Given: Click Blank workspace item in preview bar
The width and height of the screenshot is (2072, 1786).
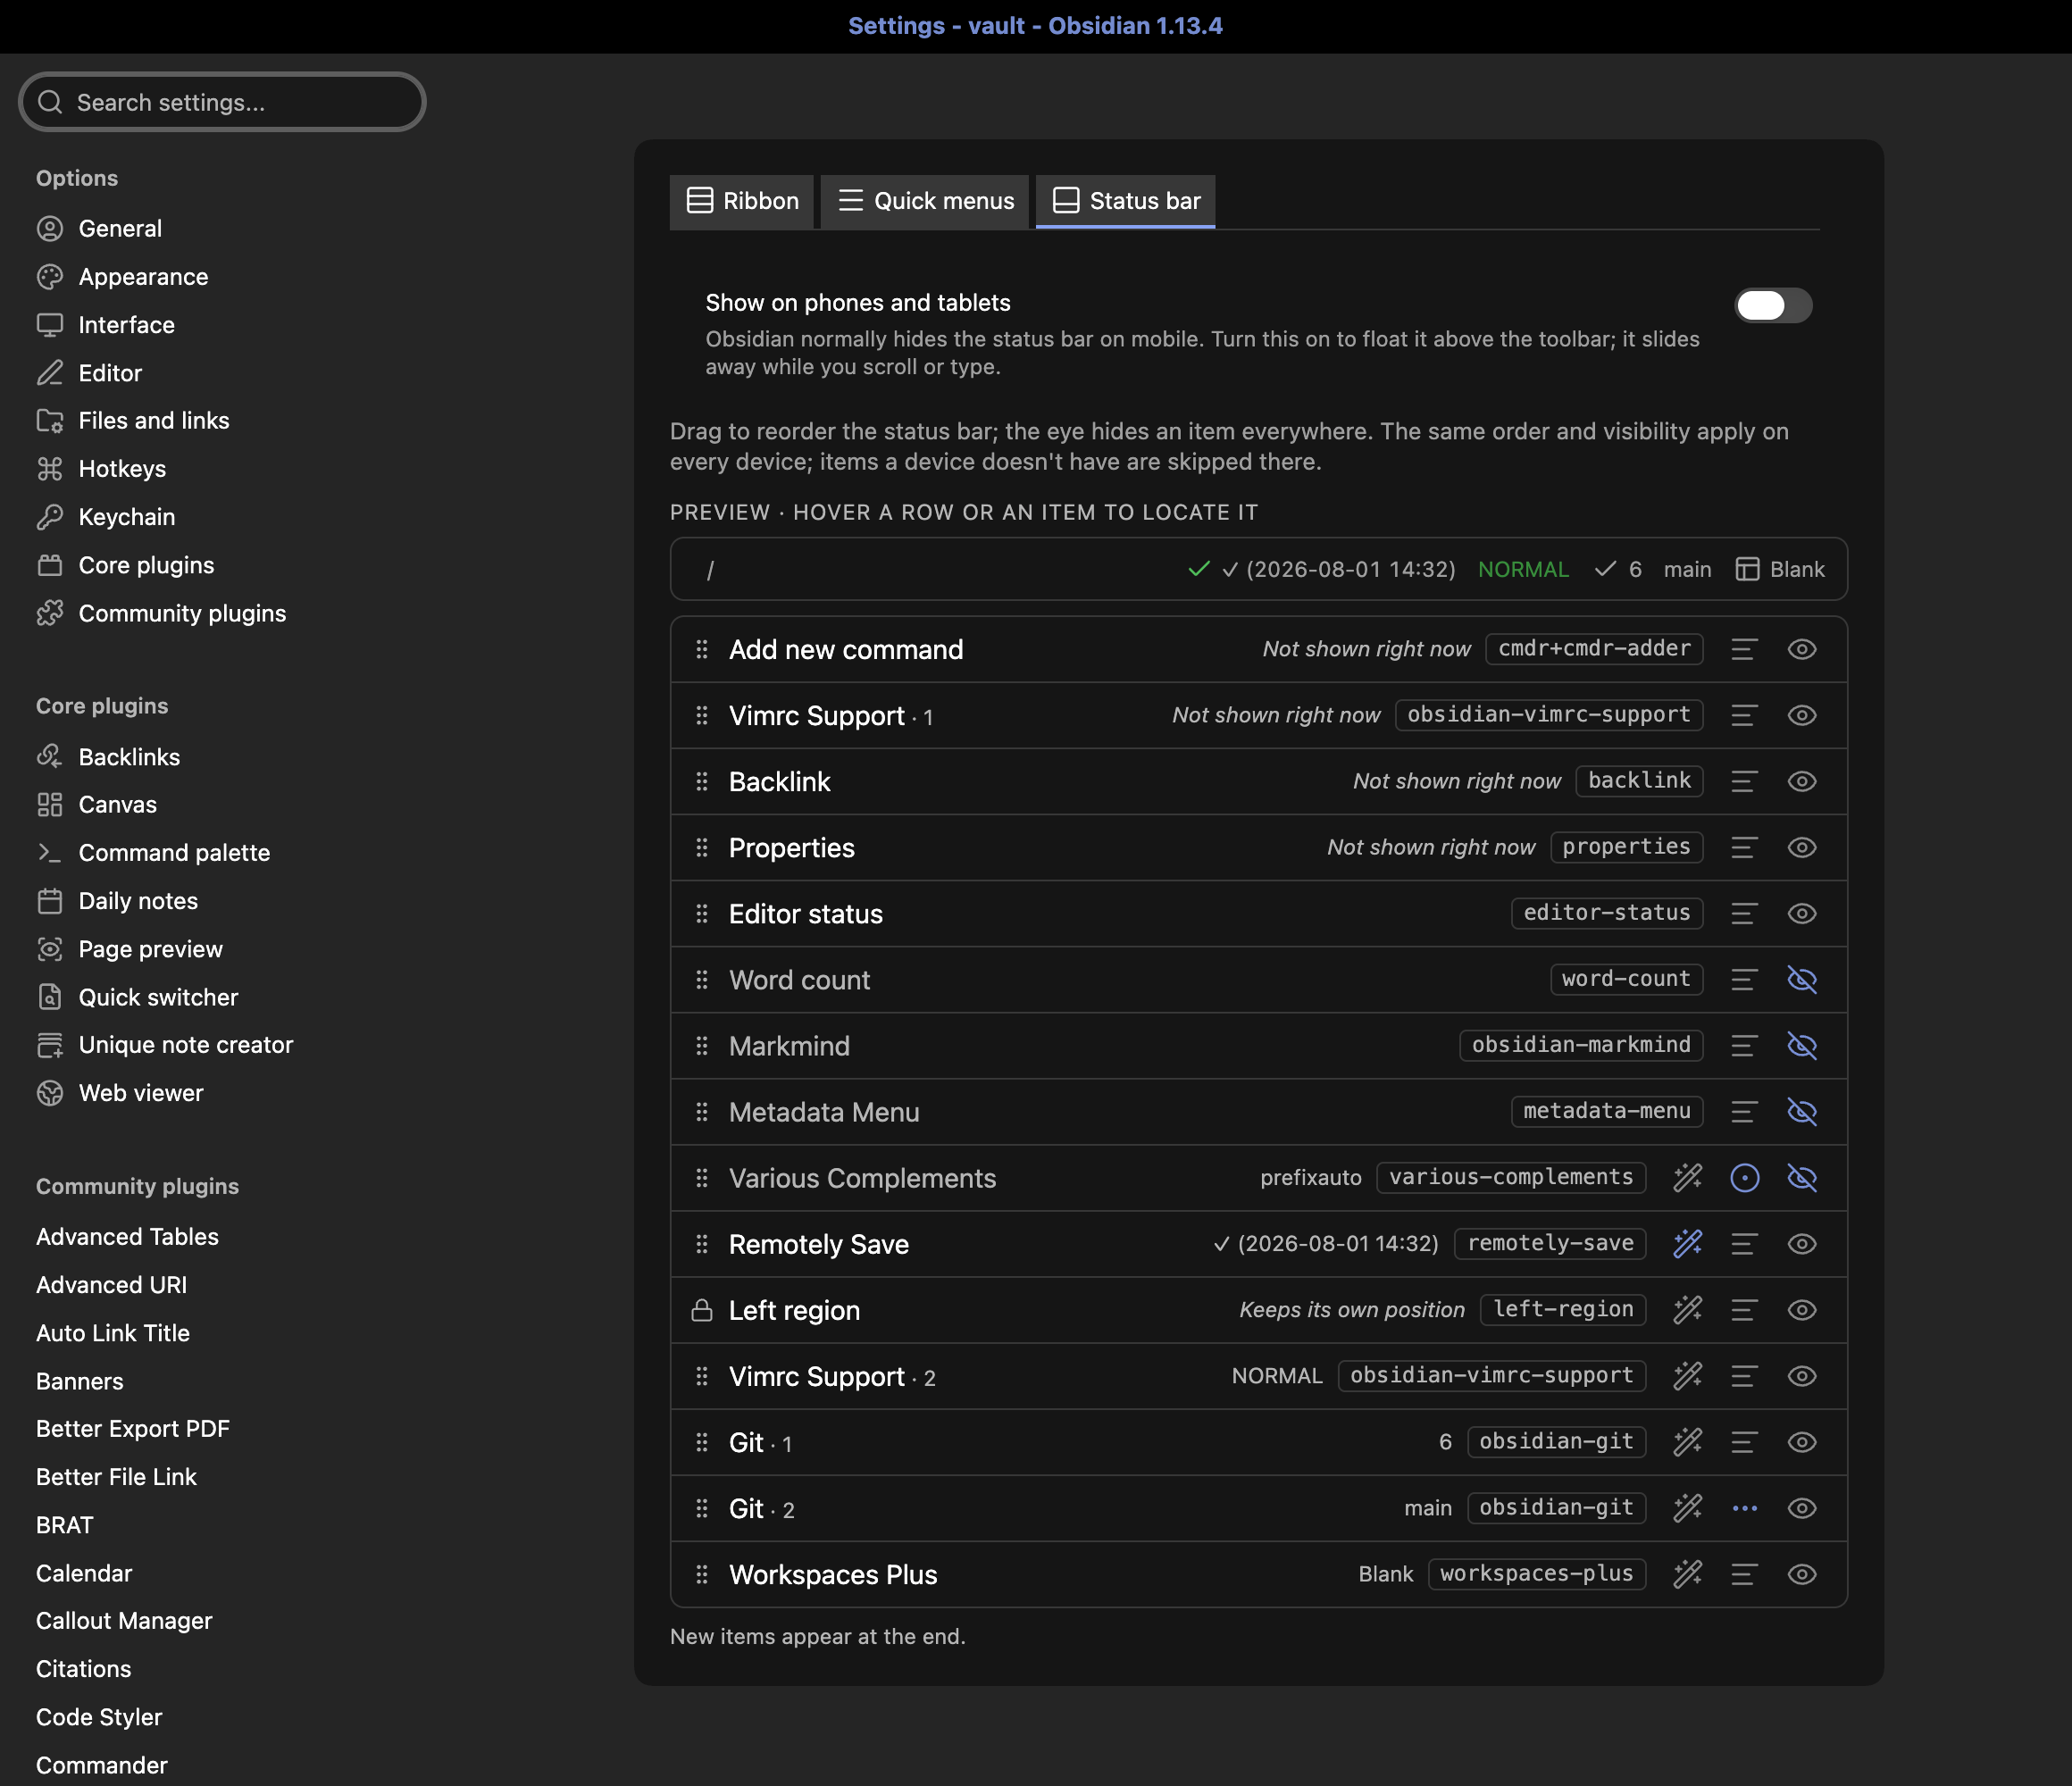Looking at the screenshot, I should point(1780,569).
